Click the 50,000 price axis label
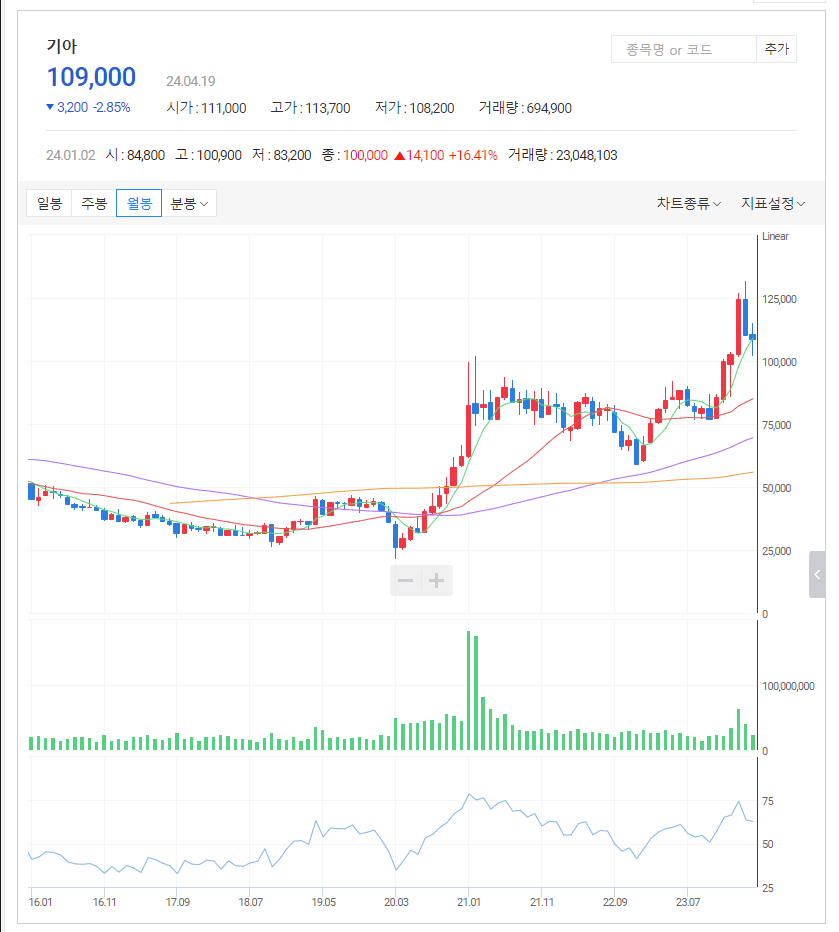 point(777,488)
